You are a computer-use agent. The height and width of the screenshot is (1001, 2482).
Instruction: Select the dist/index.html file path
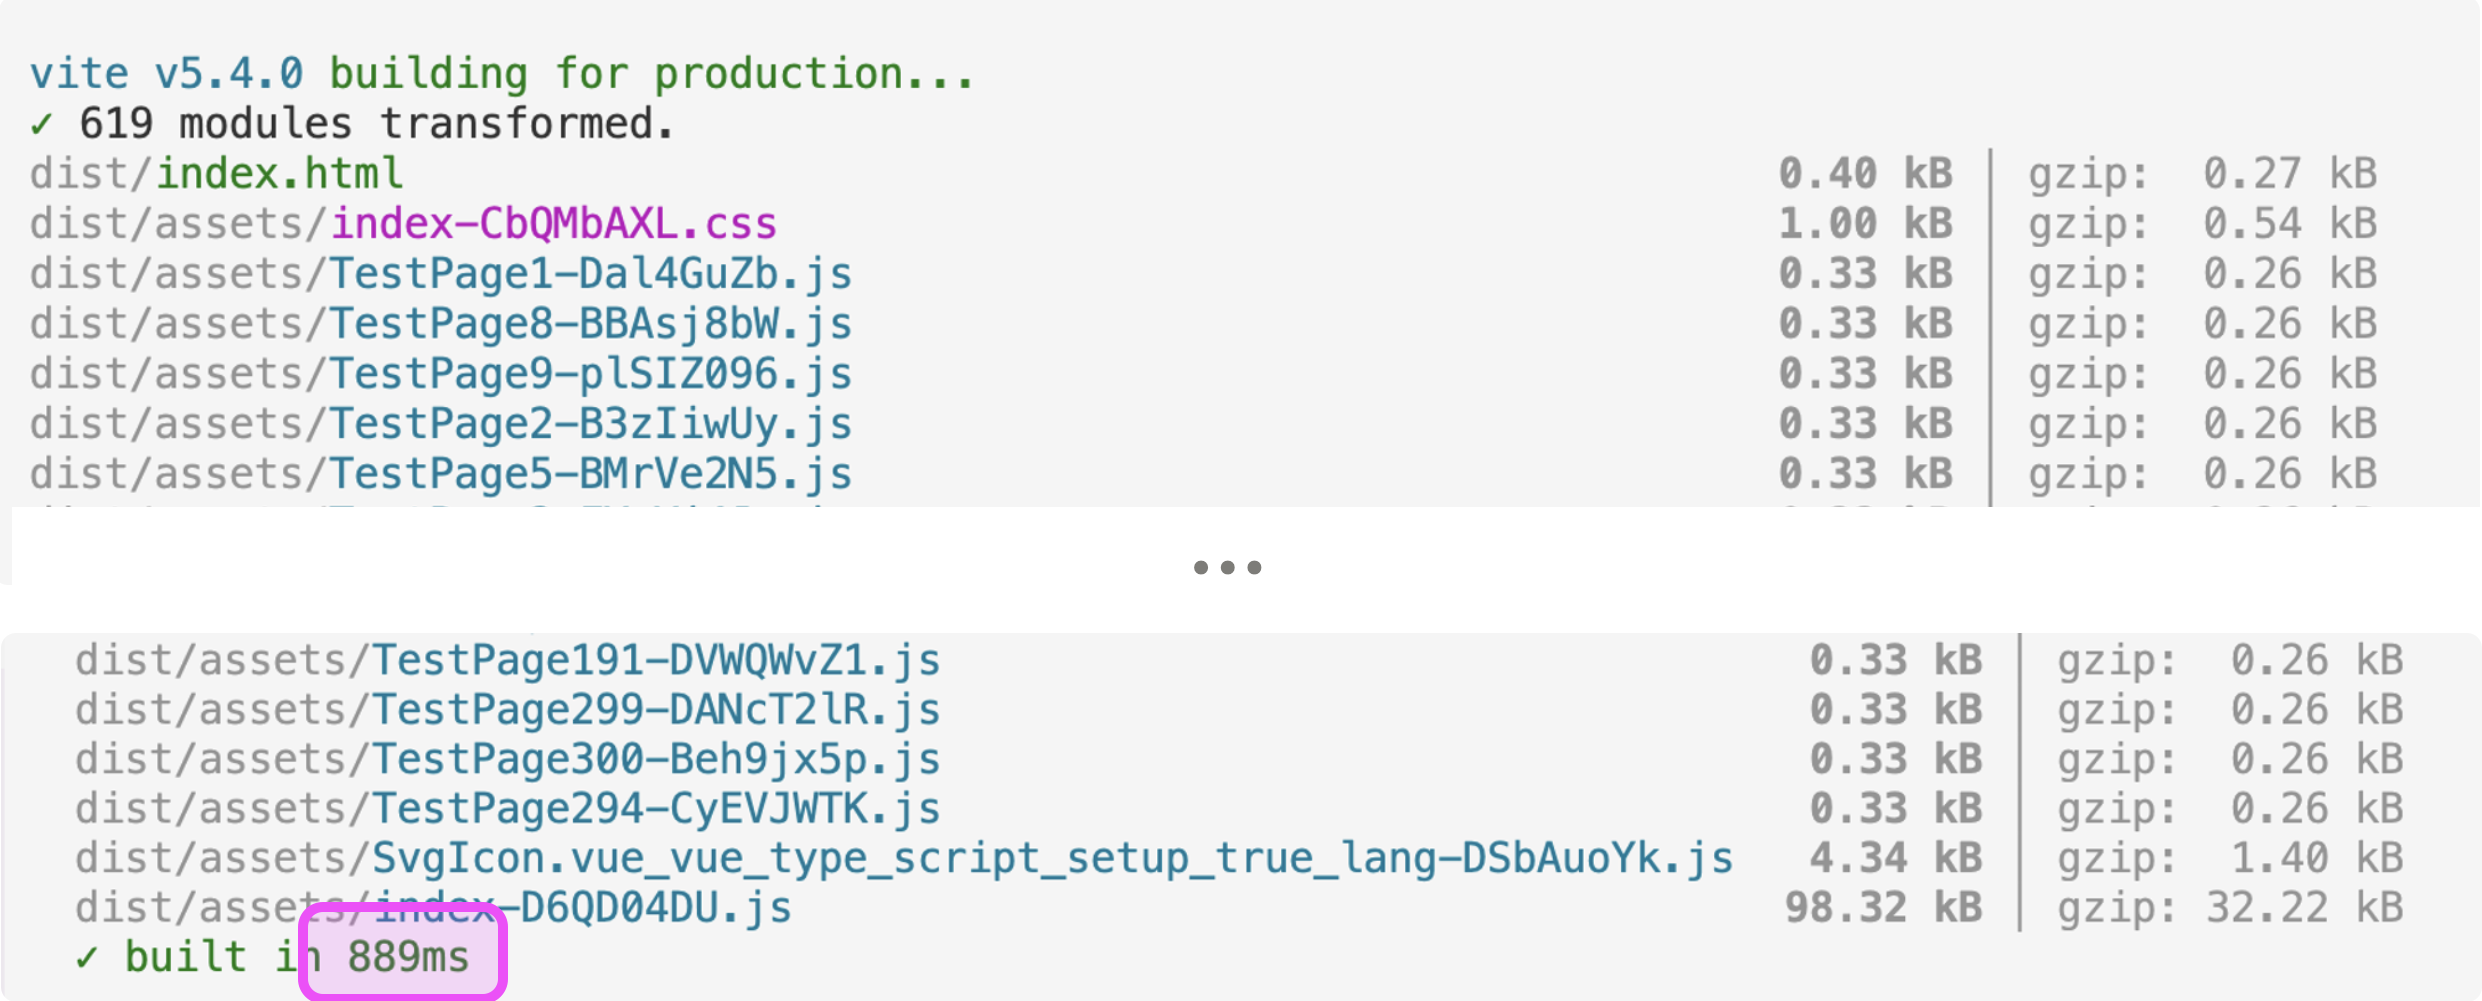[x=216, y=174]
